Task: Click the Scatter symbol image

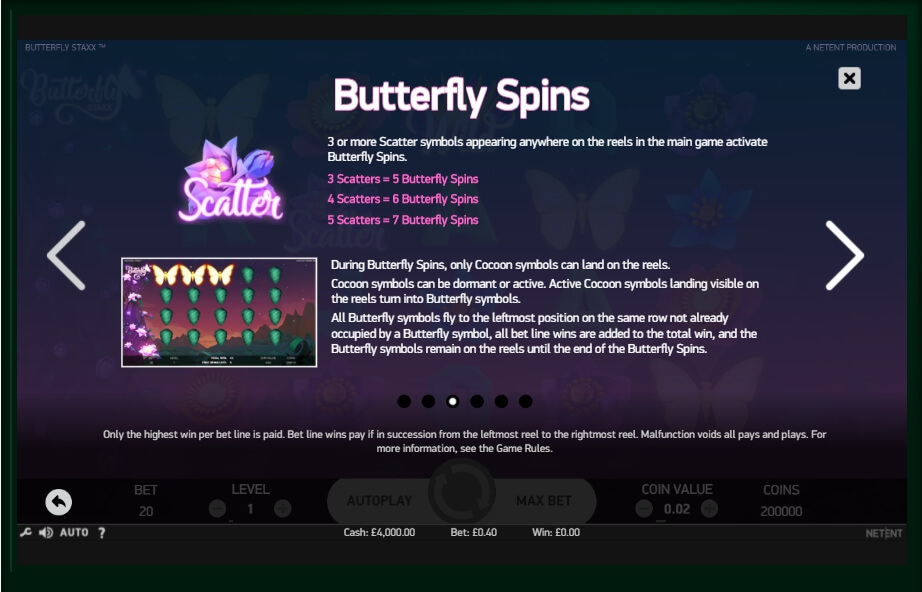Action: tap(231, 180)
